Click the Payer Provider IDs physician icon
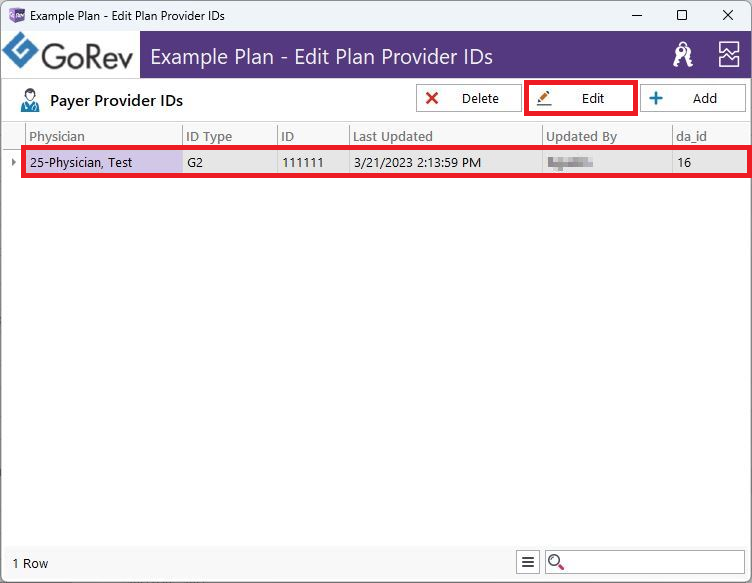752x583 pixels. tap(30, 100)
